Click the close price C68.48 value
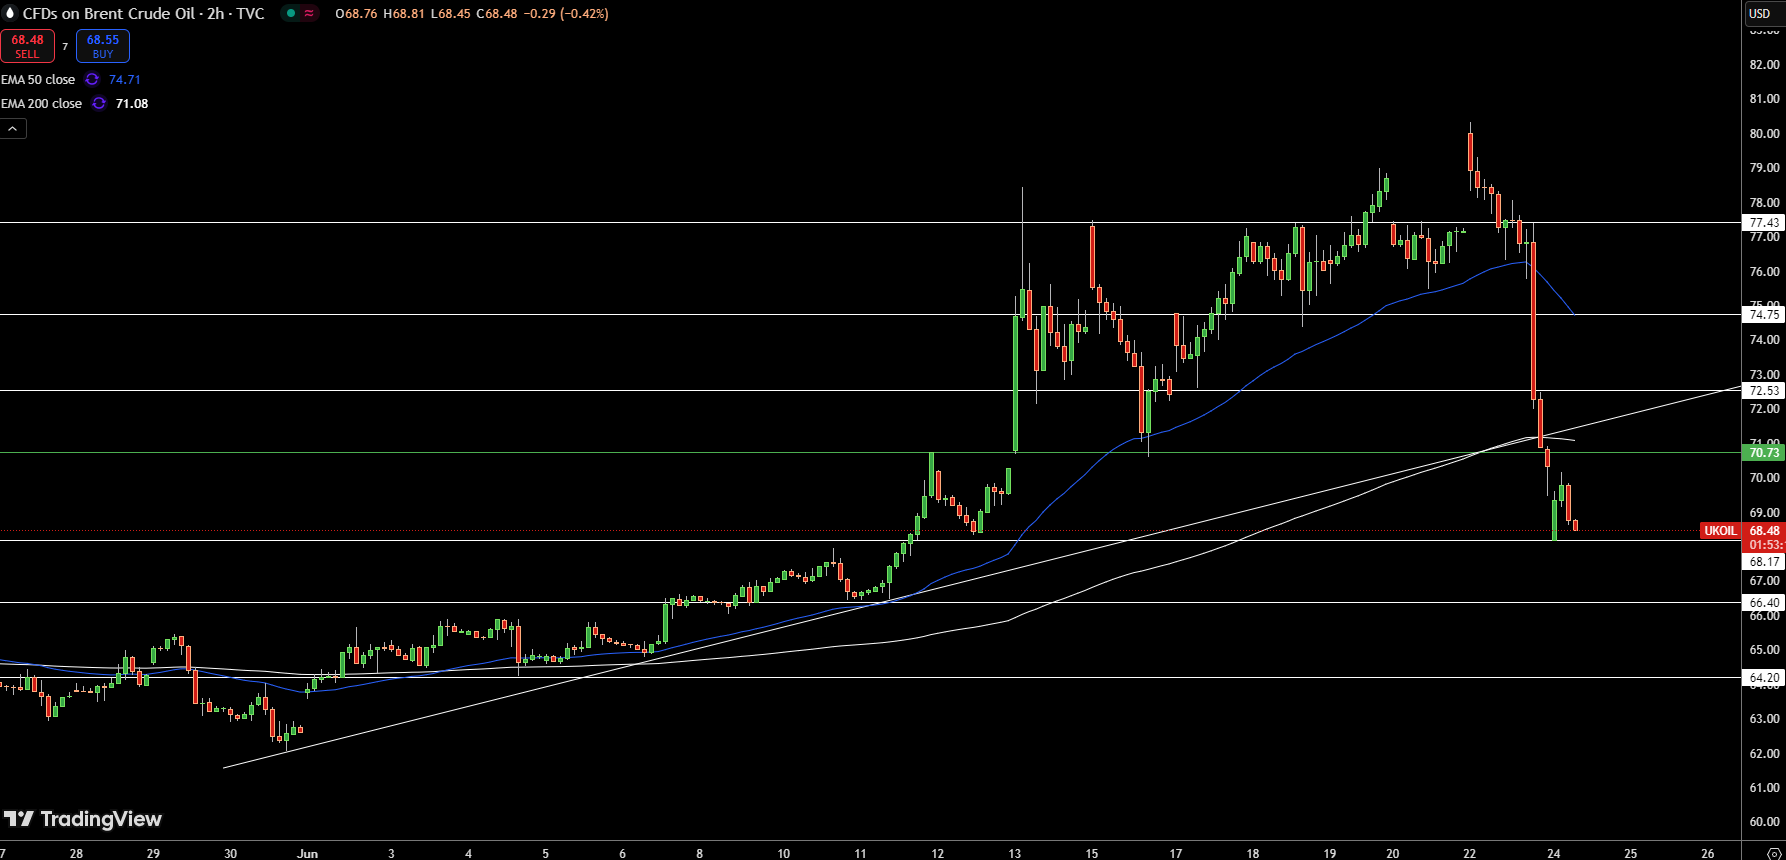This screenshot has width=1786, height=860. point(497,13)
